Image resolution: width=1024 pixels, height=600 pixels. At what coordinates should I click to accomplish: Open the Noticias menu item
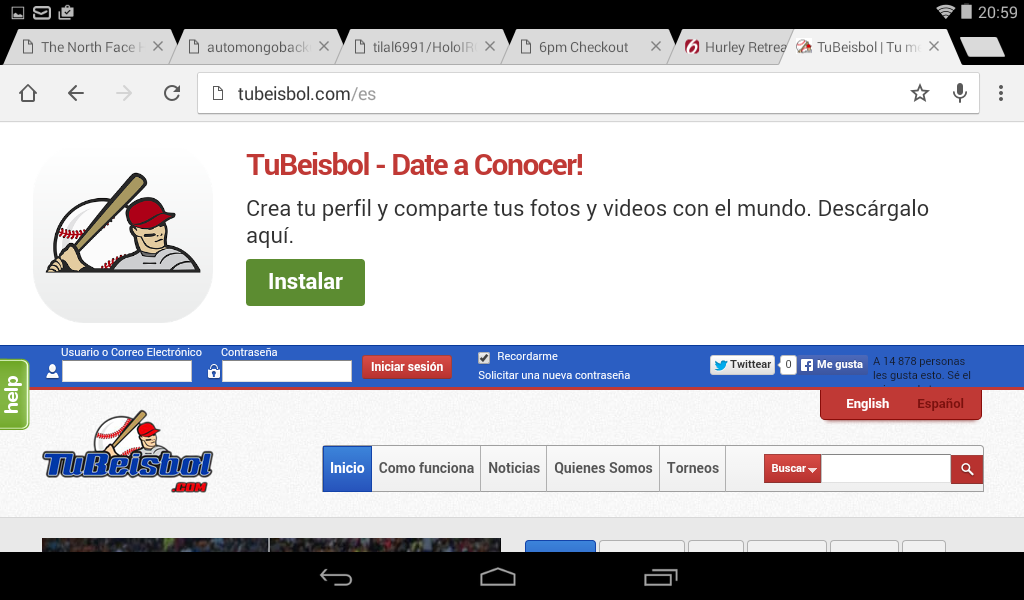coord(514,468)
